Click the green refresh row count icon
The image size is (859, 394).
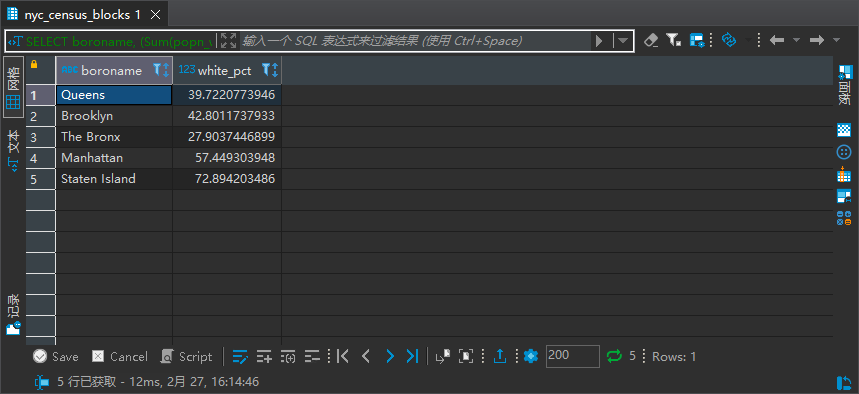click(615, 356)
